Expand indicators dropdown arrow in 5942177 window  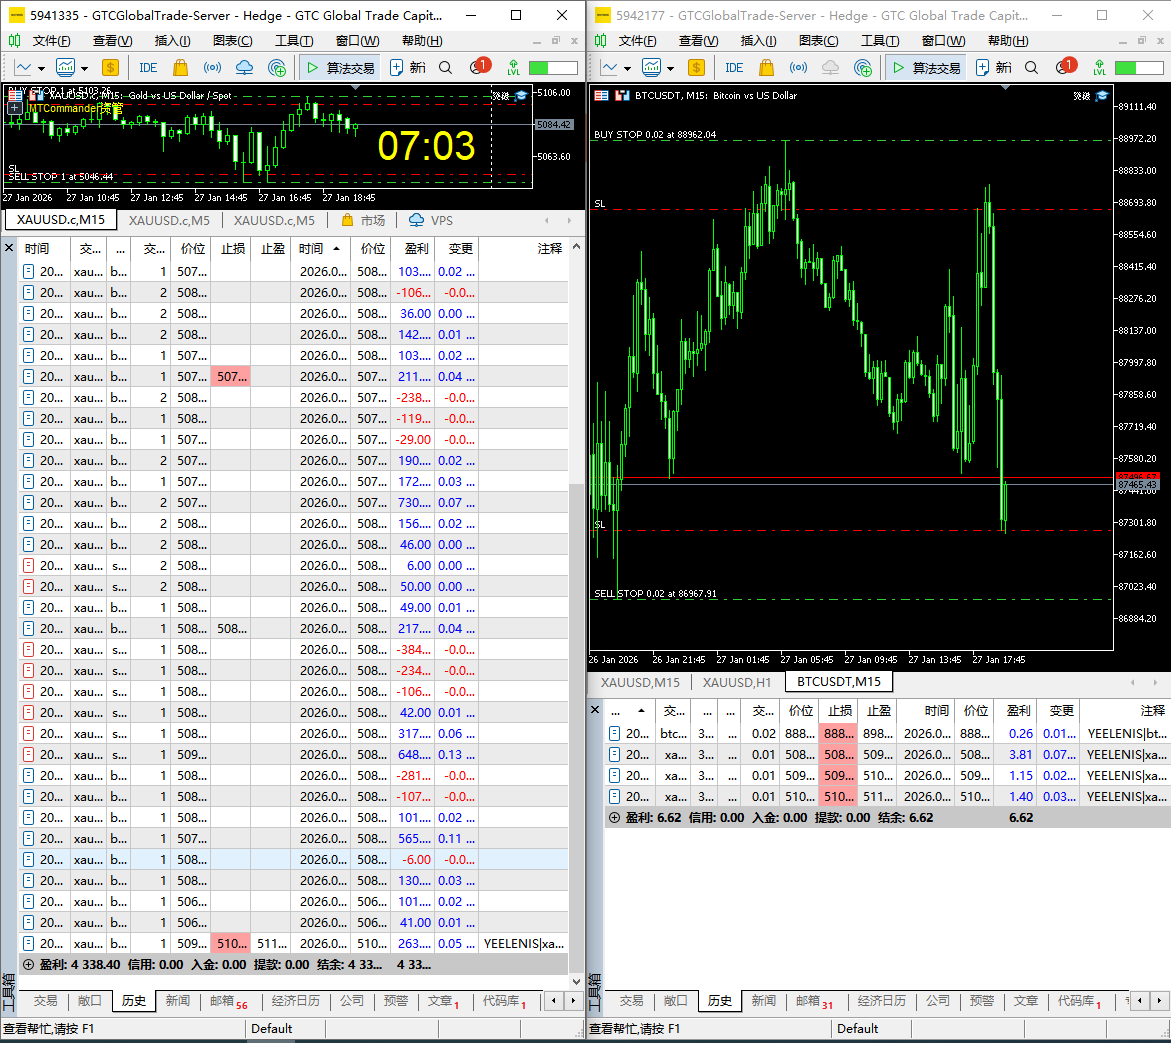click(x=671, y=69)
